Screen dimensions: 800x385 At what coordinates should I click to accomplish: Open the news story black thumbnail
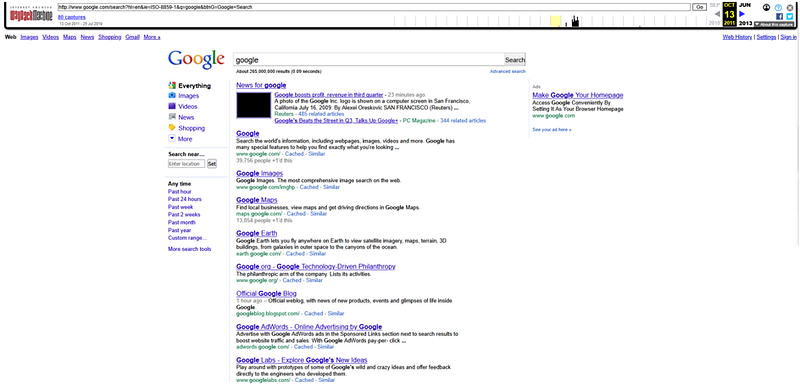[254, 105]
